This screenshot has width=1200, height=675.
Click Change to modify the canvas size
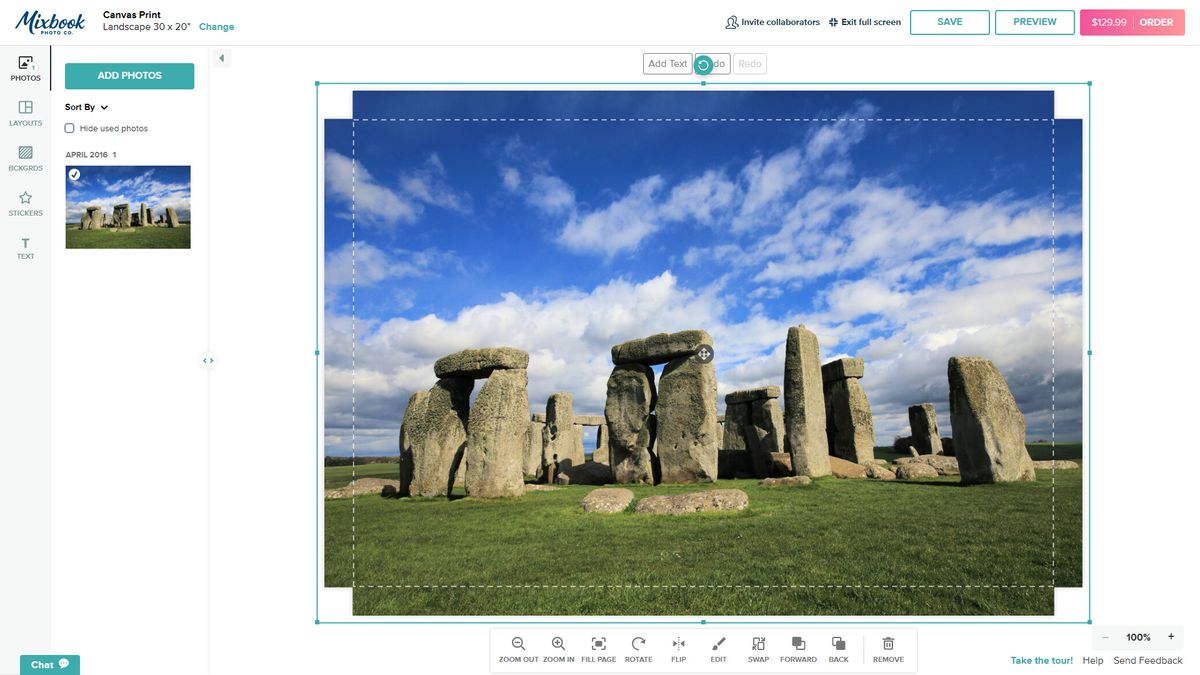click(x=216, y=26)
